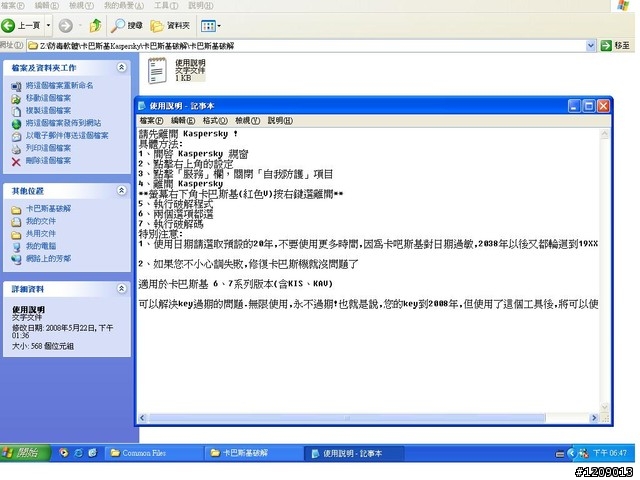Open Notepad 檢視(V) View menu
640x480 pixels.
tap(247, 121)
